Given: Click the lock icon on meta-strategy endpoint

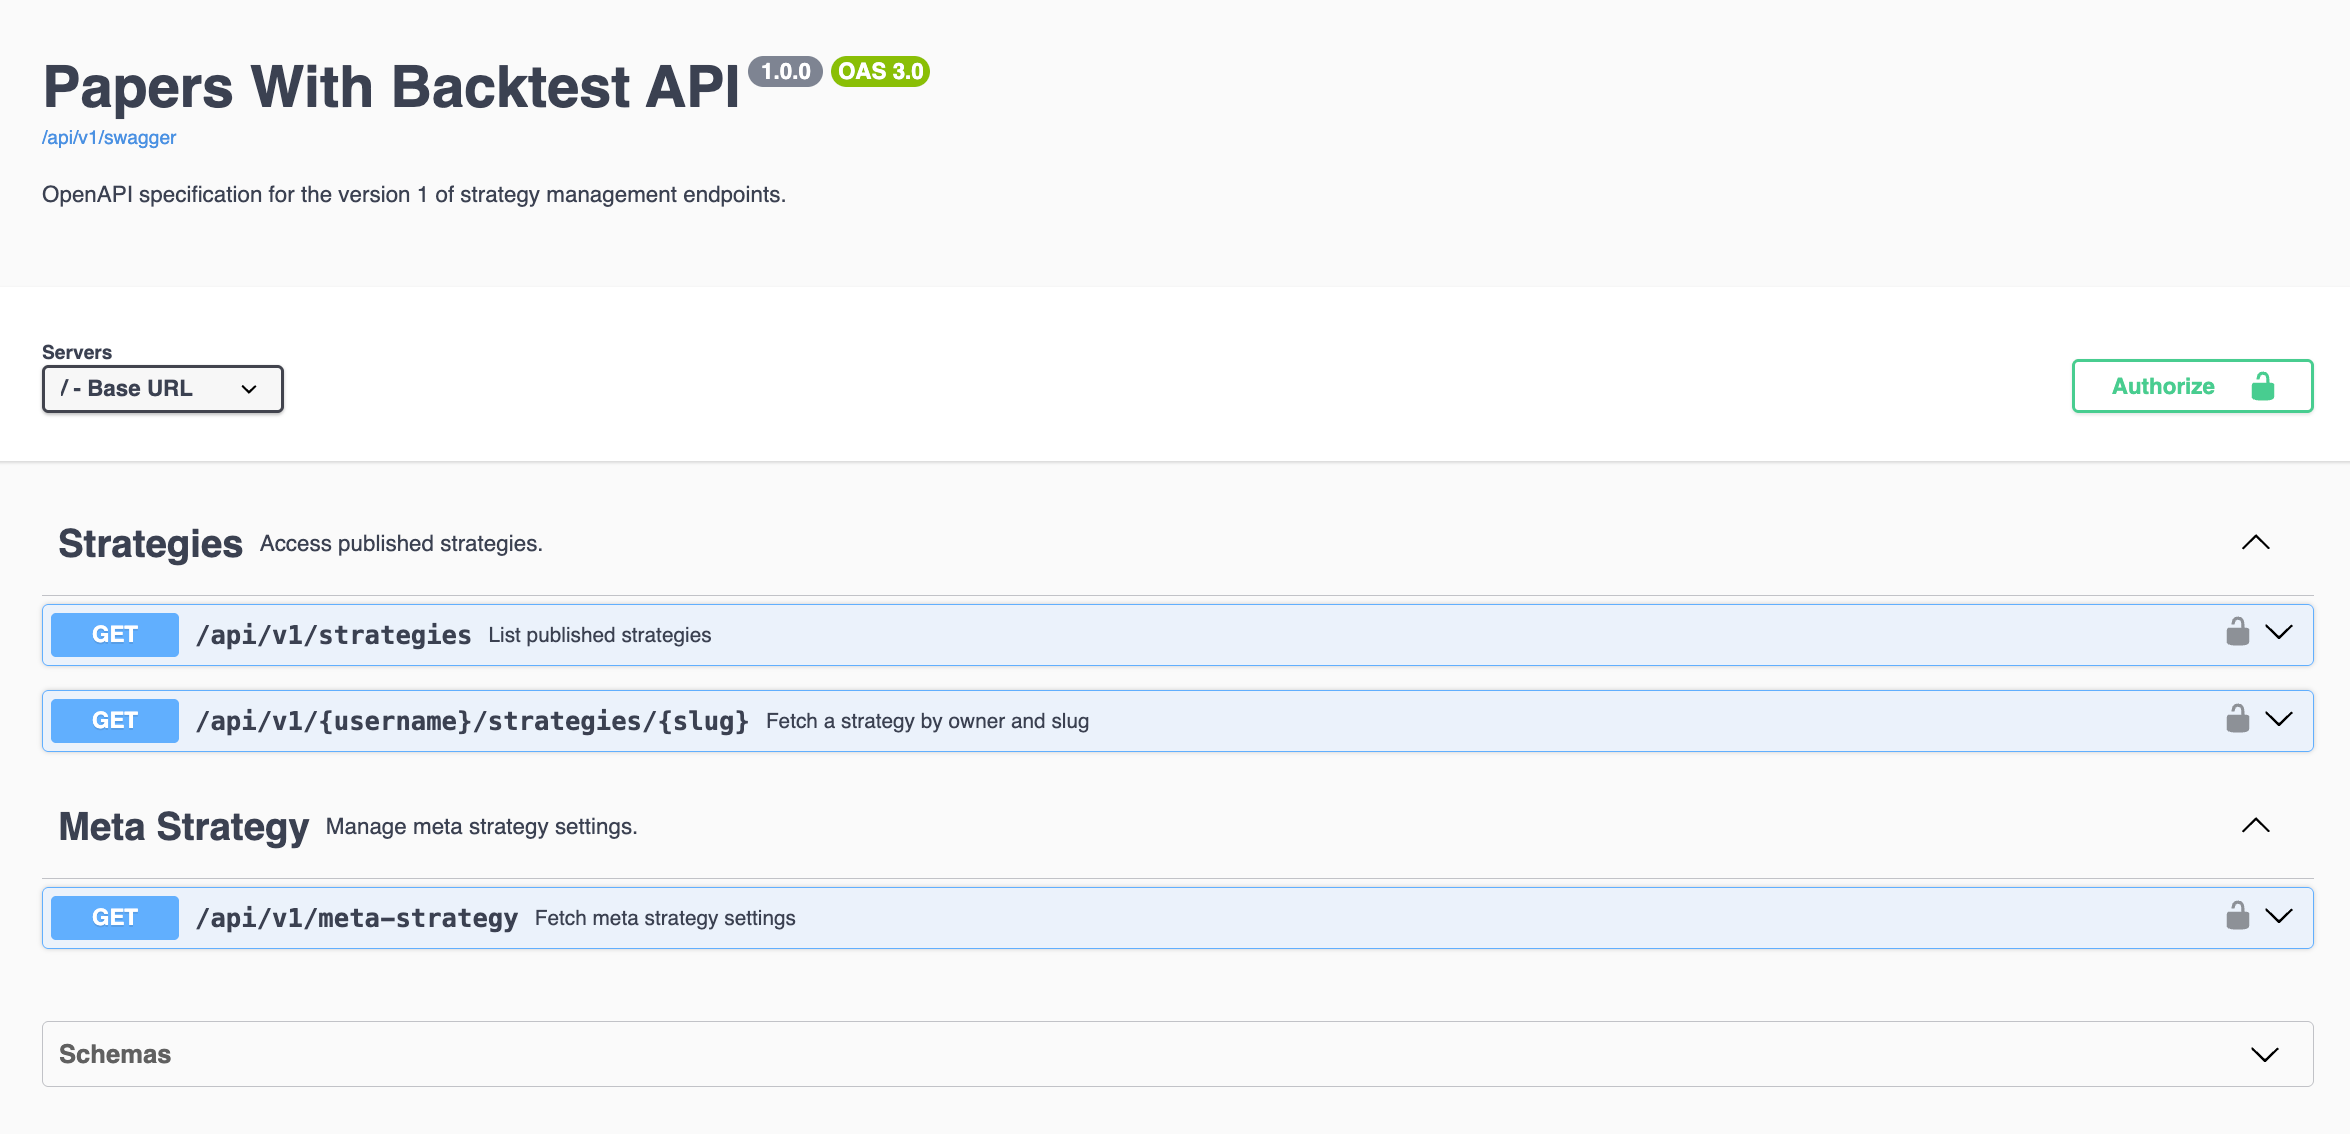Looking at the screenshot, I should [x=2237, y=916].
